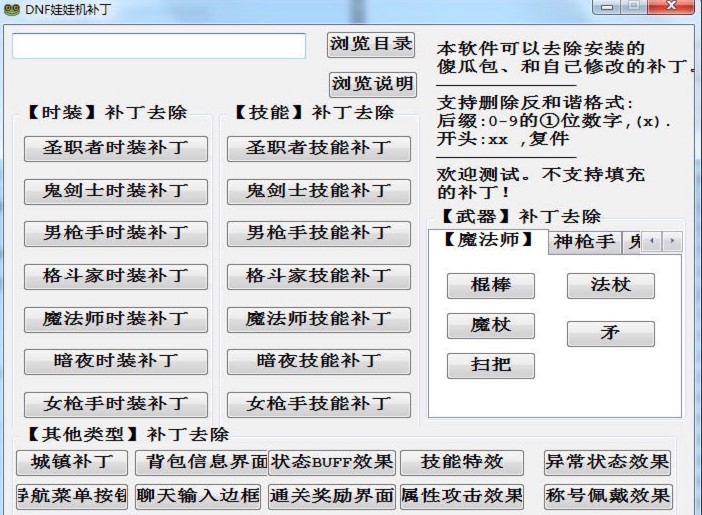This screenshot has height=515, width=702.
Task: Click 鬼剑士时装补丁 button
Action: click(x=116, y=192)
